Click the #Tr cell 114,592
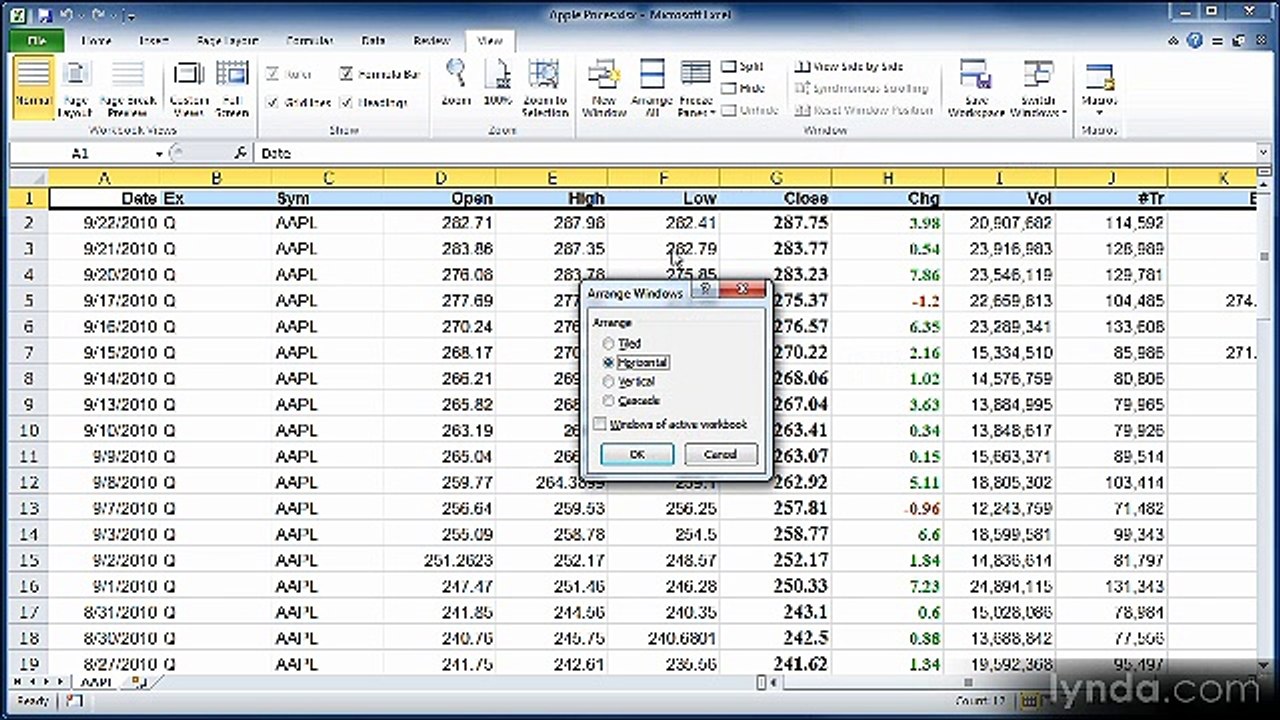1280x720 pixels. pyautogui.click(x=1111, y=223)
